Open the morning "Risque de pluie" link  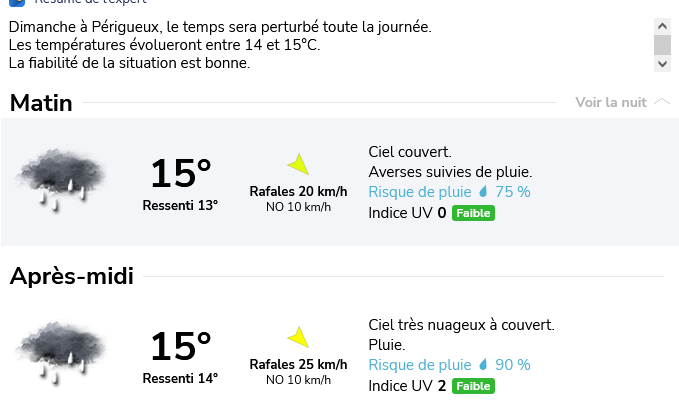point(419,192)
